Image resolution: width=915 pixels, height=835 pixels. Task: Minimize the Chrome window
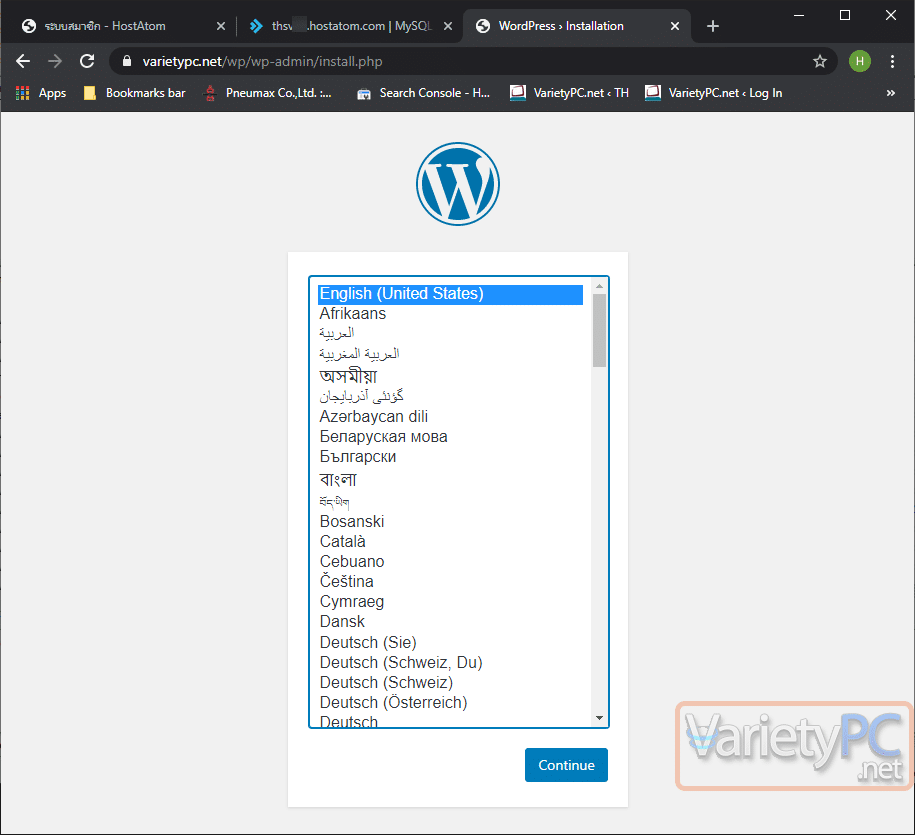pos(799,15)
